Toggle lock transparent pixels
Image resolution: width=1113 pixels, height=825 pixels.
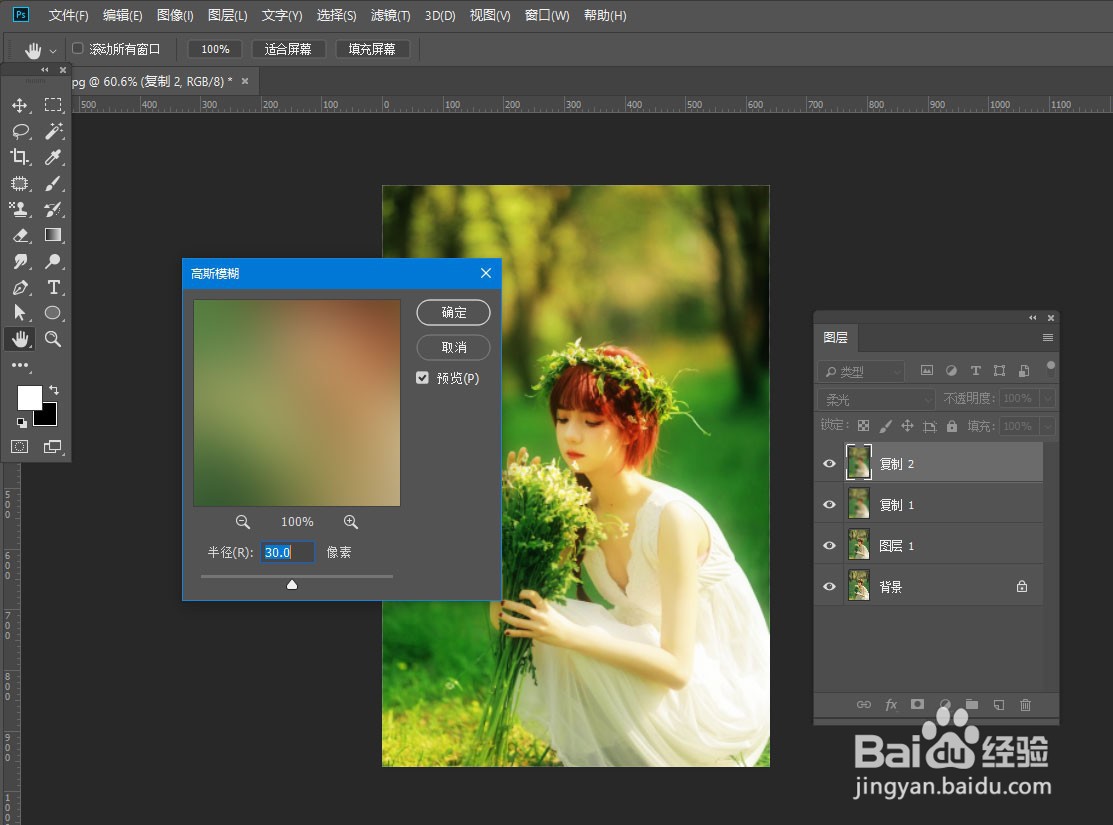tap(863, 426)
